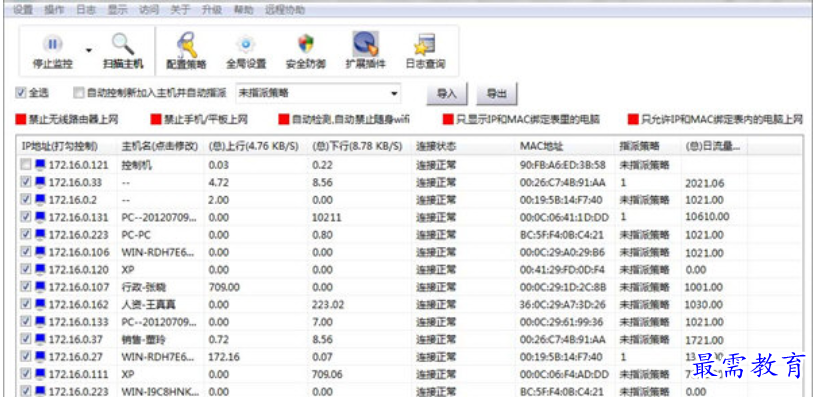Click computer icon of 172.16.0.2
The height and width of the screenshot is (397, 814).
(40, 200)
